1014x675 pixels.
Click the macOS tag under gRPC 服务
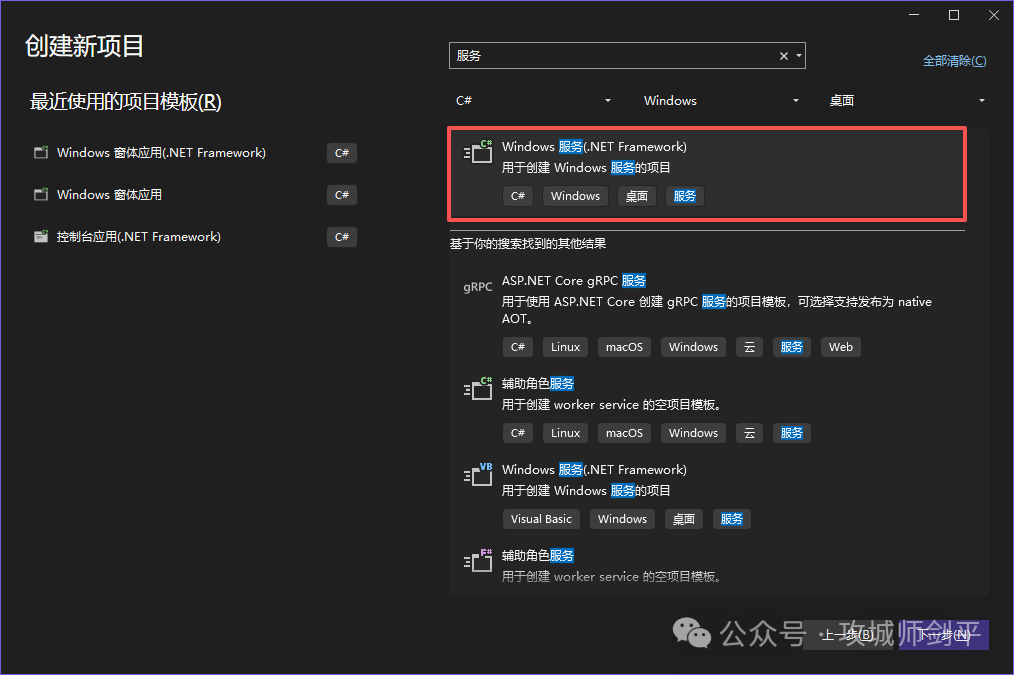click(x=624, y=347)
